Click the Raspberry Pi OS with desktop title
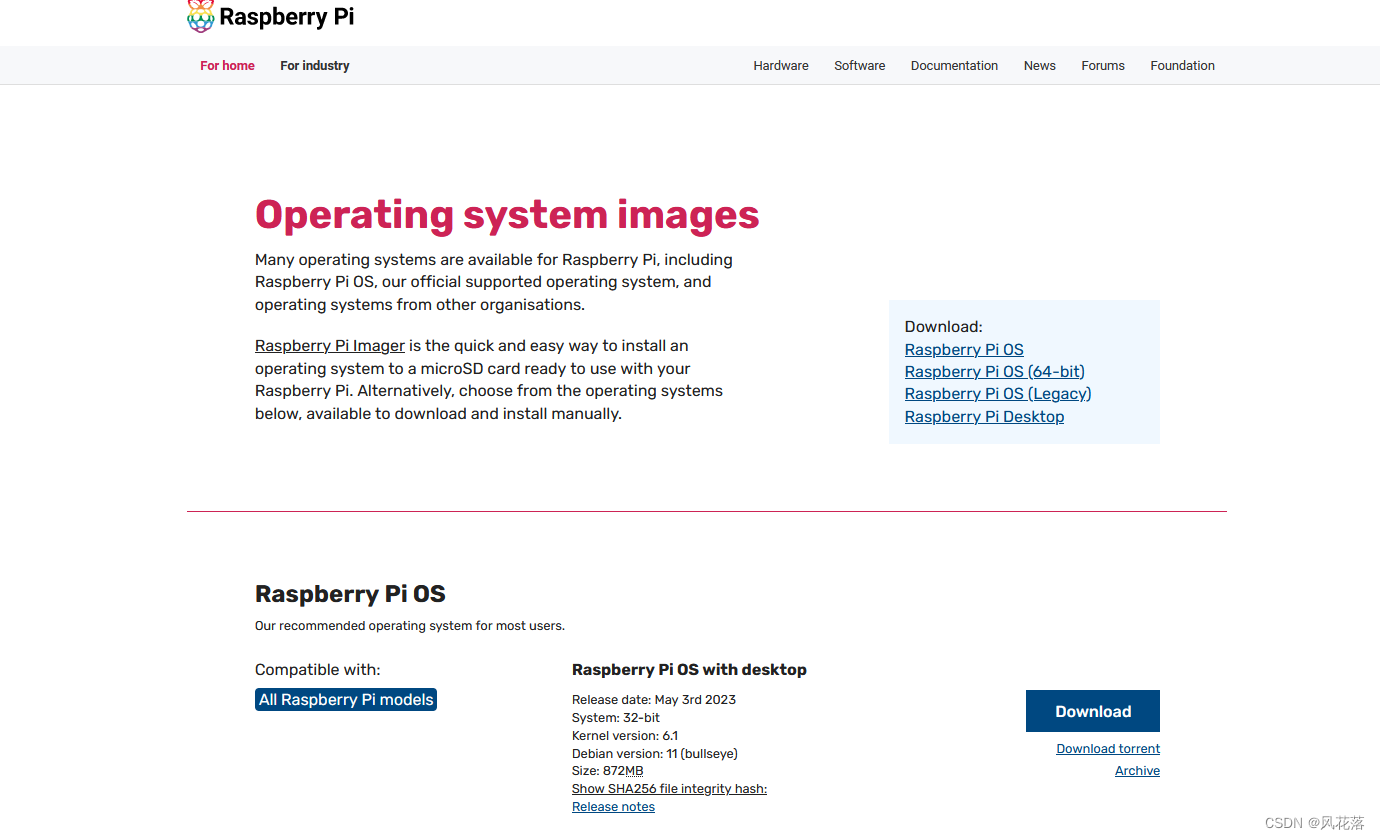The width and height of the screenshot is (1380, 840). (689, 670)
